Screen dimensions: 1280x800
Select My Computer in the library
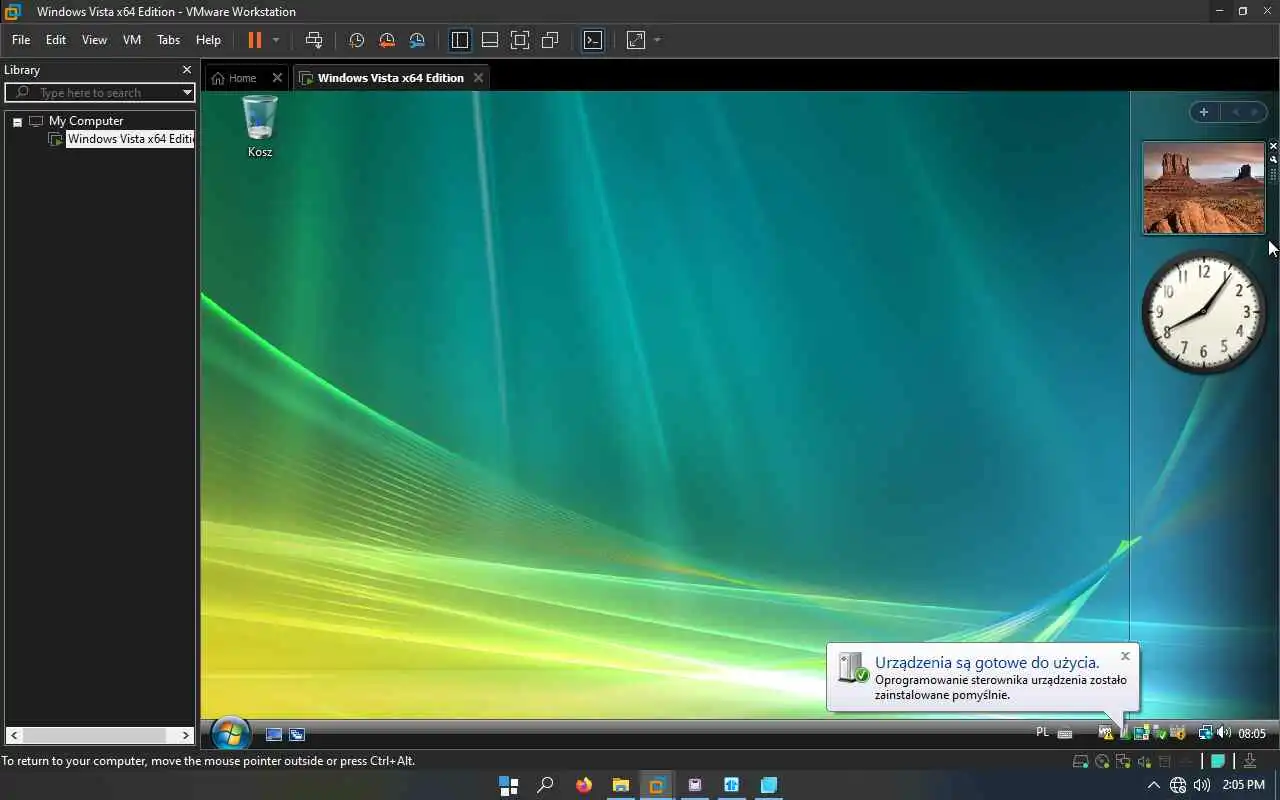pos(86,121)
